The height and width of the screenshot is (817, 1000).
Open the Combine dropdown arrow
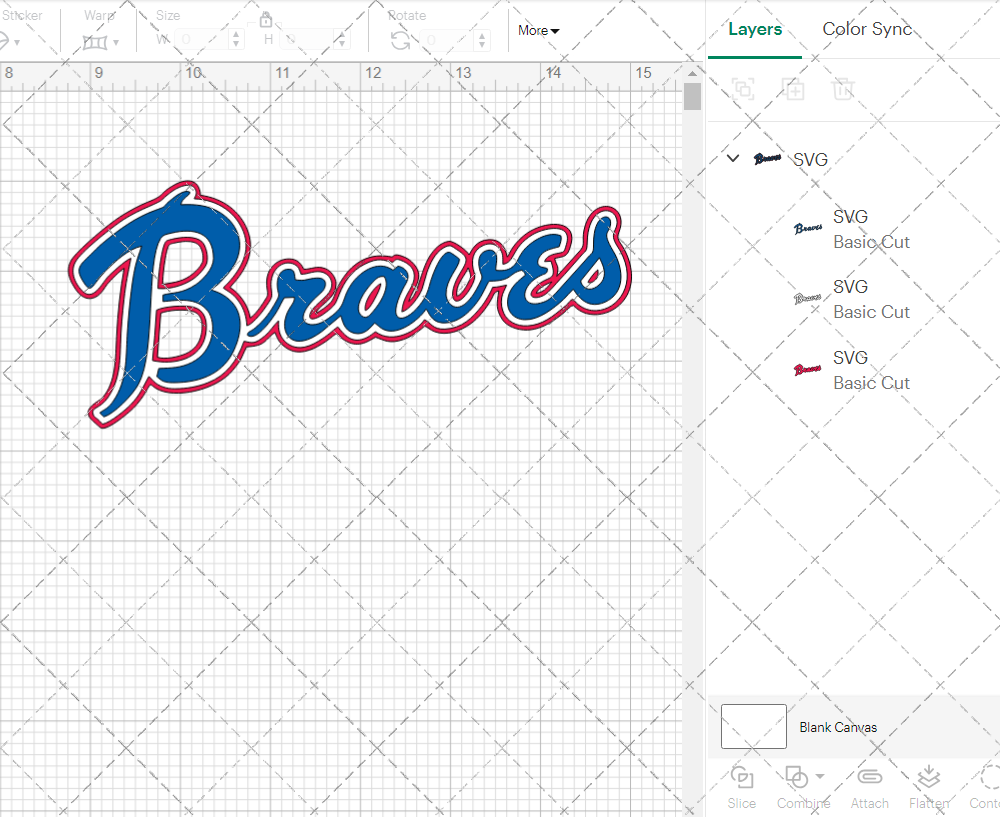pyautogui.click(x=820, y=776)
